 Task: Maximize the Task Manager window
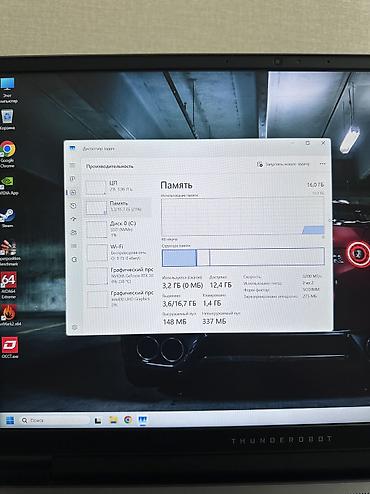[308, 143]
